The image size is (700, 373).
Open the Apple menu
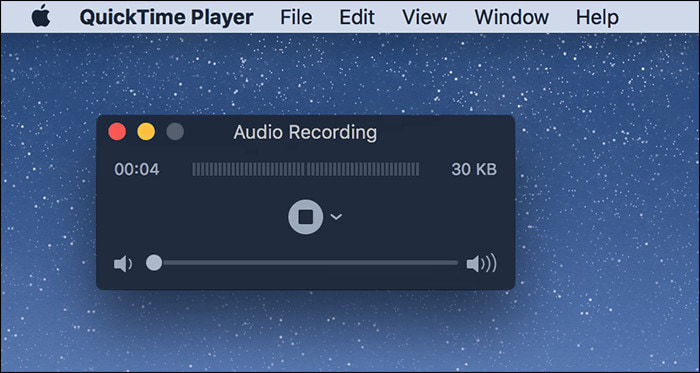pos(41,17)
